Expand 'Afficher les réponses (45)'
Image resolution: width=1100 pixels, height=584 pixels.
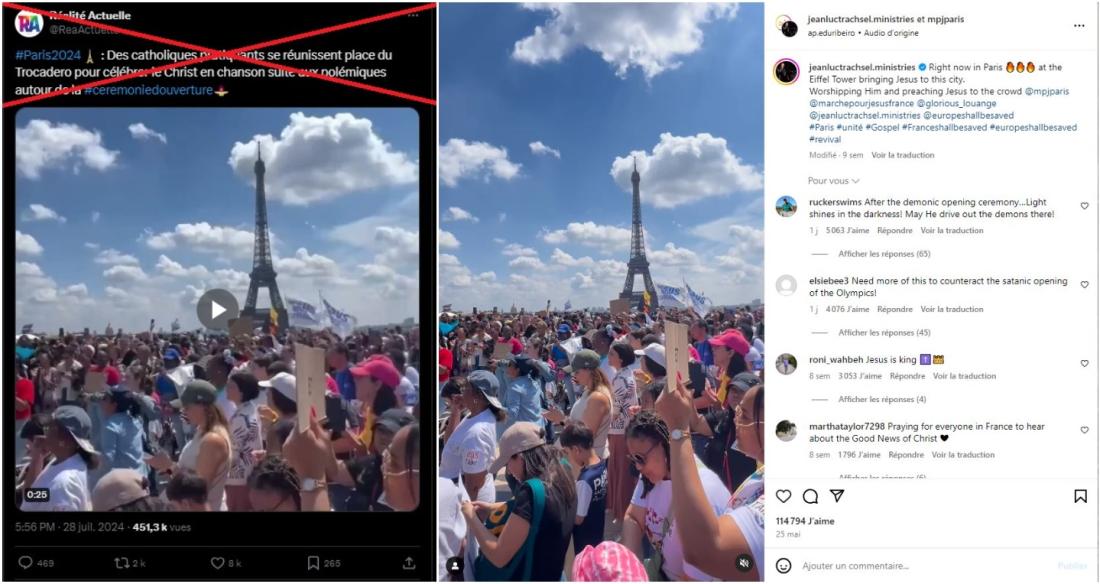coord(884,333)
